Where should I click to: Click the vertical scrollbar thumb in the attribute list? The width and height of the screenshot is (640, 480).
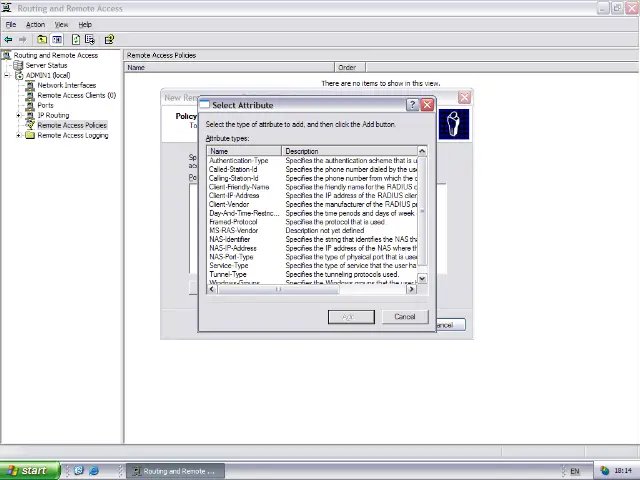tap(422, 211)
